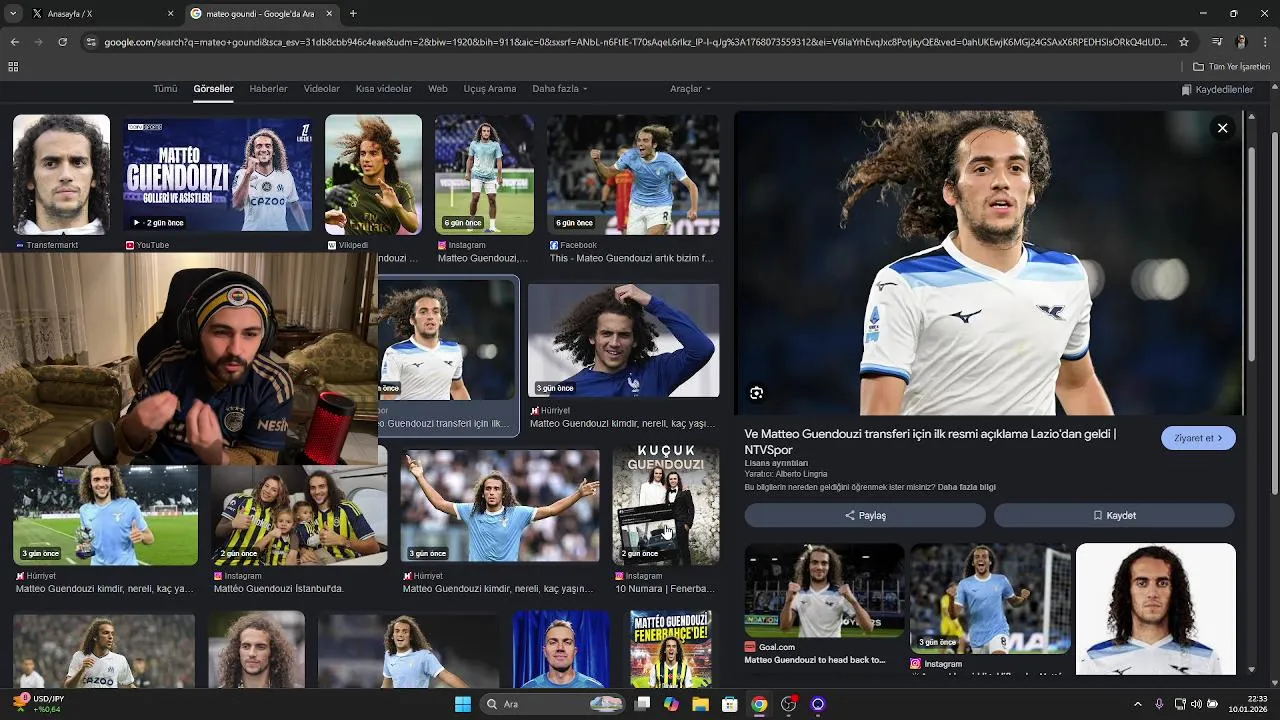Viewport: 1280px width, 720px height.
Task: Bookmark this page with the star icon
Action: [x=1184, y=42]
